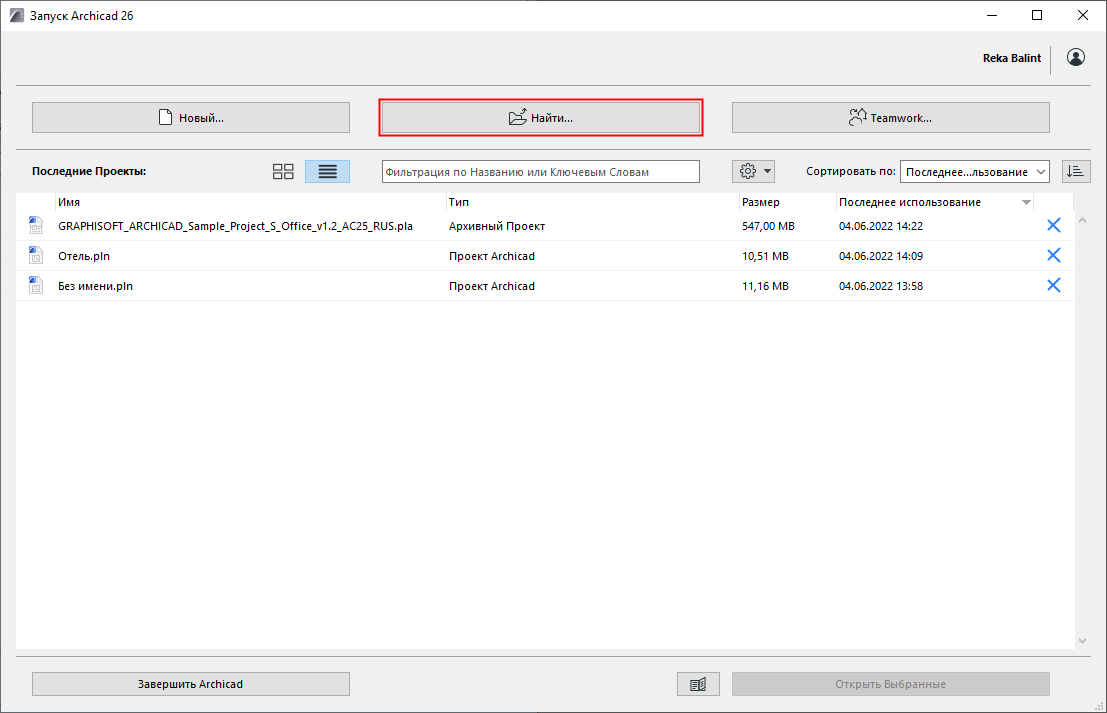Image resolution: width=1107 pixels, height=713 pixels.
Task: Click the project info book icon button
Action: (x=698, y=684)
